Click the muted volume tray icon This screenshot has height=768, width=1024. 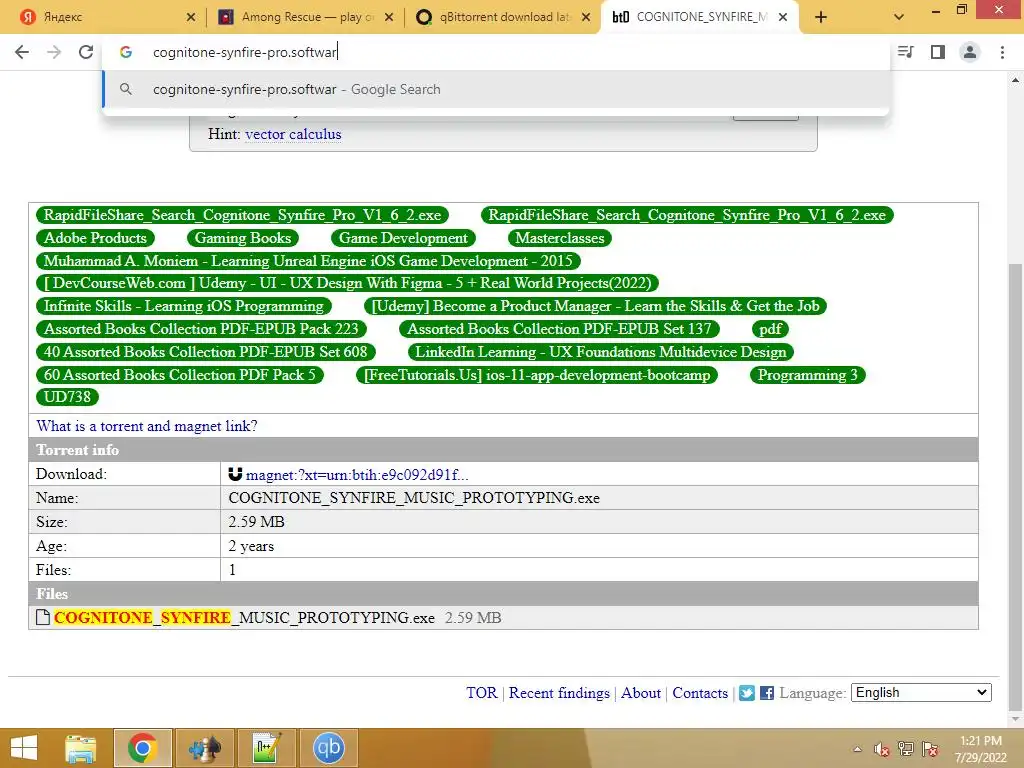(882, 749)
